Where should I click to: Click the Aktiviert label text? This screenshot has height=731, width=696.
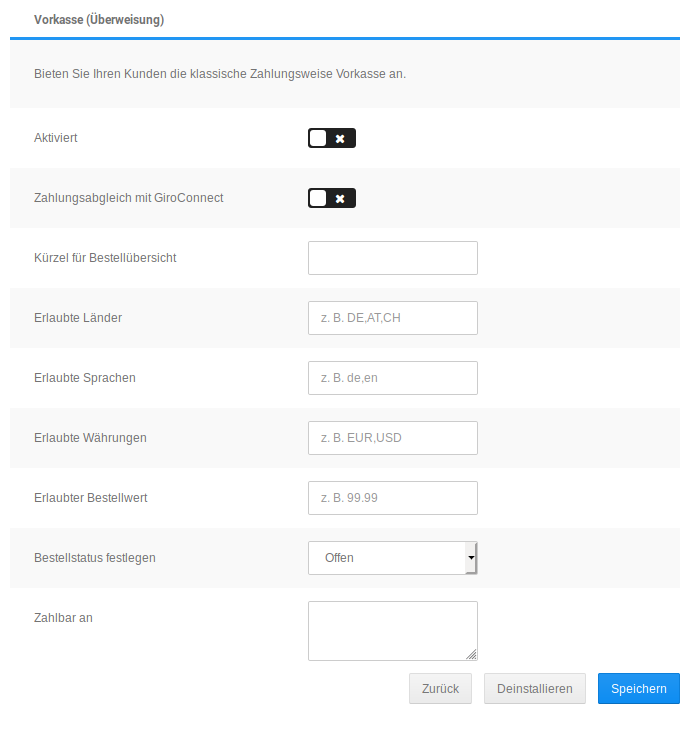[56, 138]
